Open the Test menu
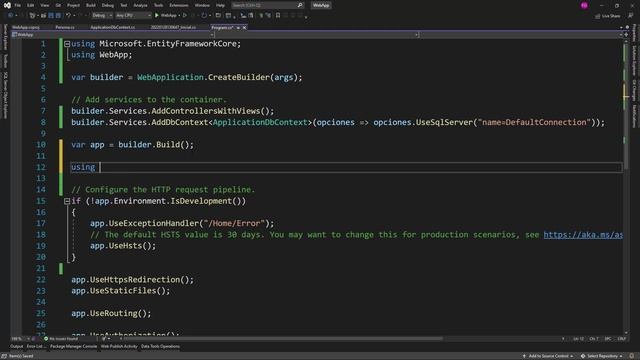 click(x=124, y=5)
